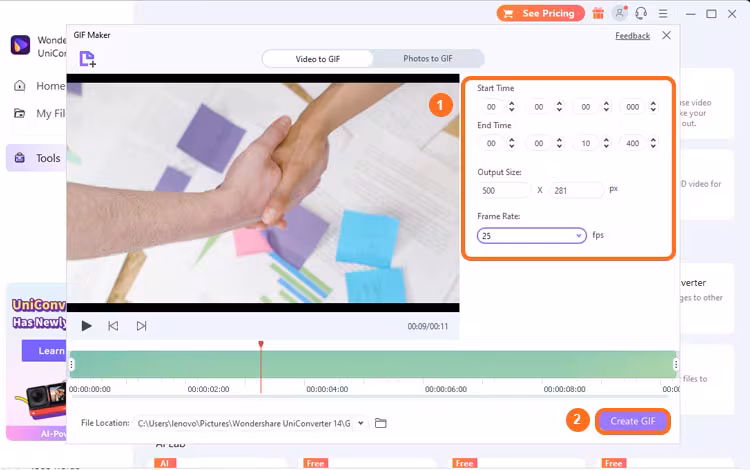Click the green timeline clip bar
Screen dimensions: 750x470
tap(373, 364)
